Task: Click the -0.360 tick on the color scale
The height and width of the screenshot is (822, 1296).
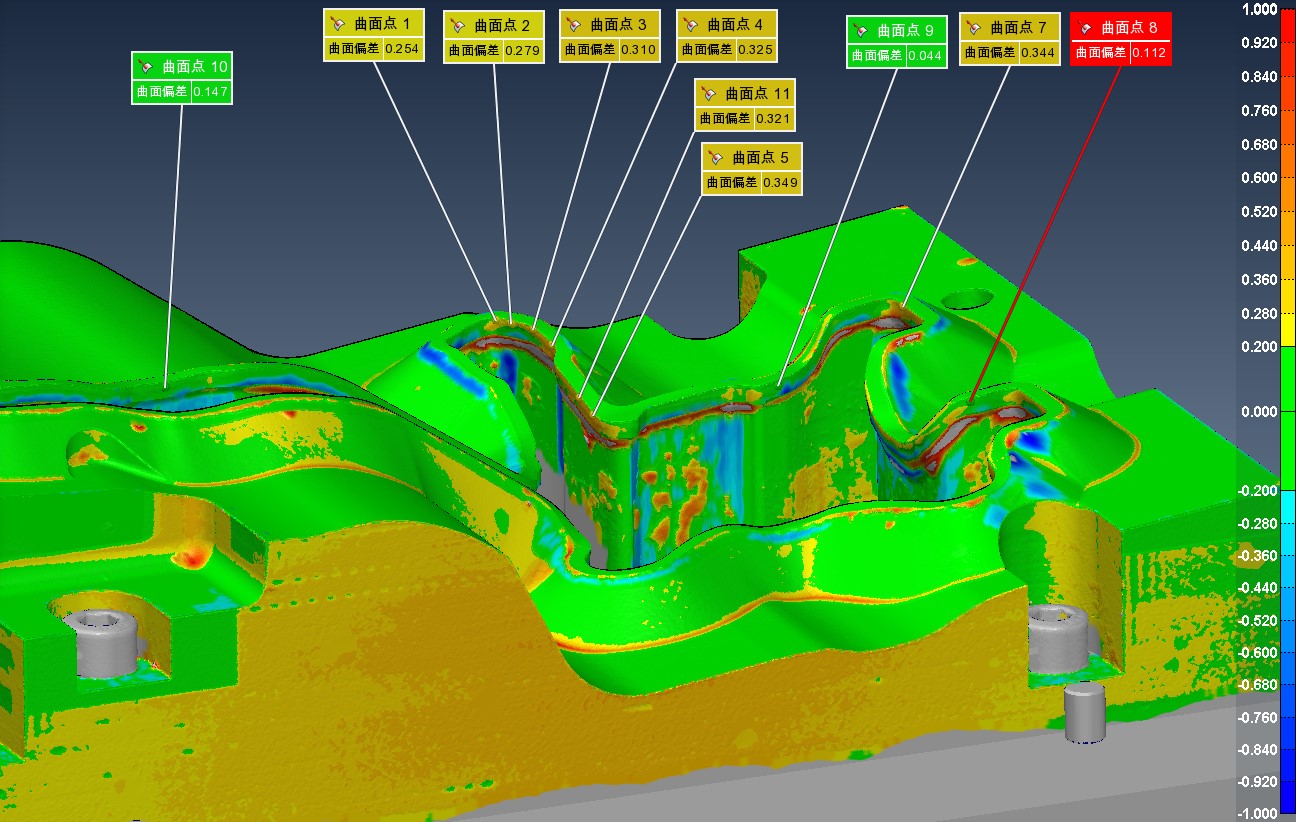Action: (1260, 556)
